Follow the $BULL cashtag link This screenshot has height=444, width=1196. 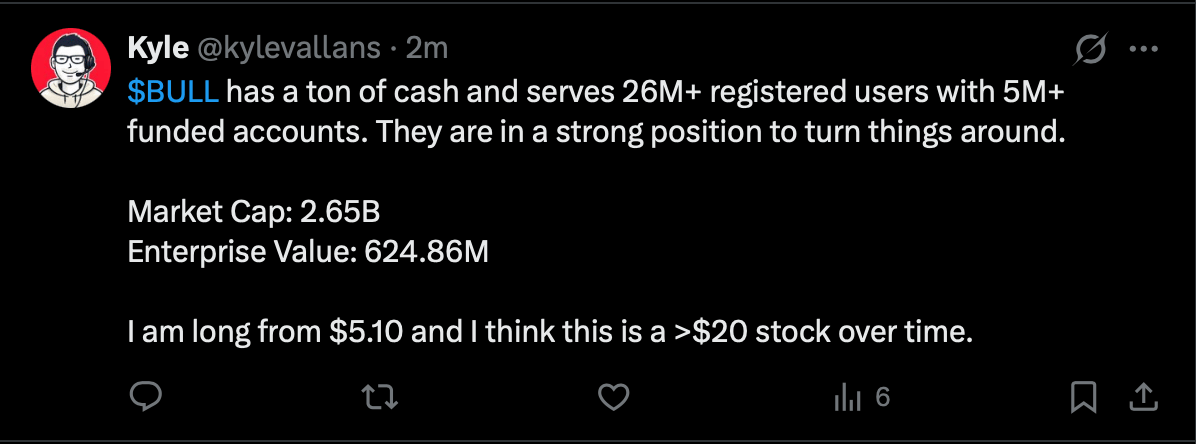pos(173,92)
